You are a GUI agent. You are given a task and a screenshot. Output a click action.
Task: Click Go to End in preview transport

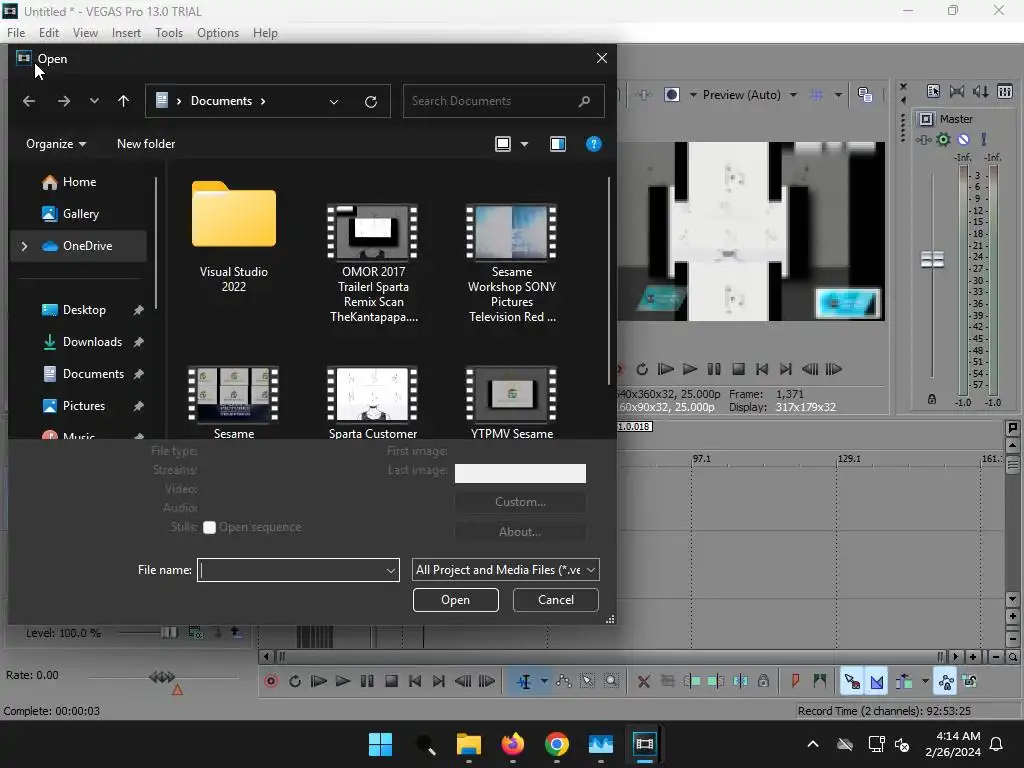[786, 369]
